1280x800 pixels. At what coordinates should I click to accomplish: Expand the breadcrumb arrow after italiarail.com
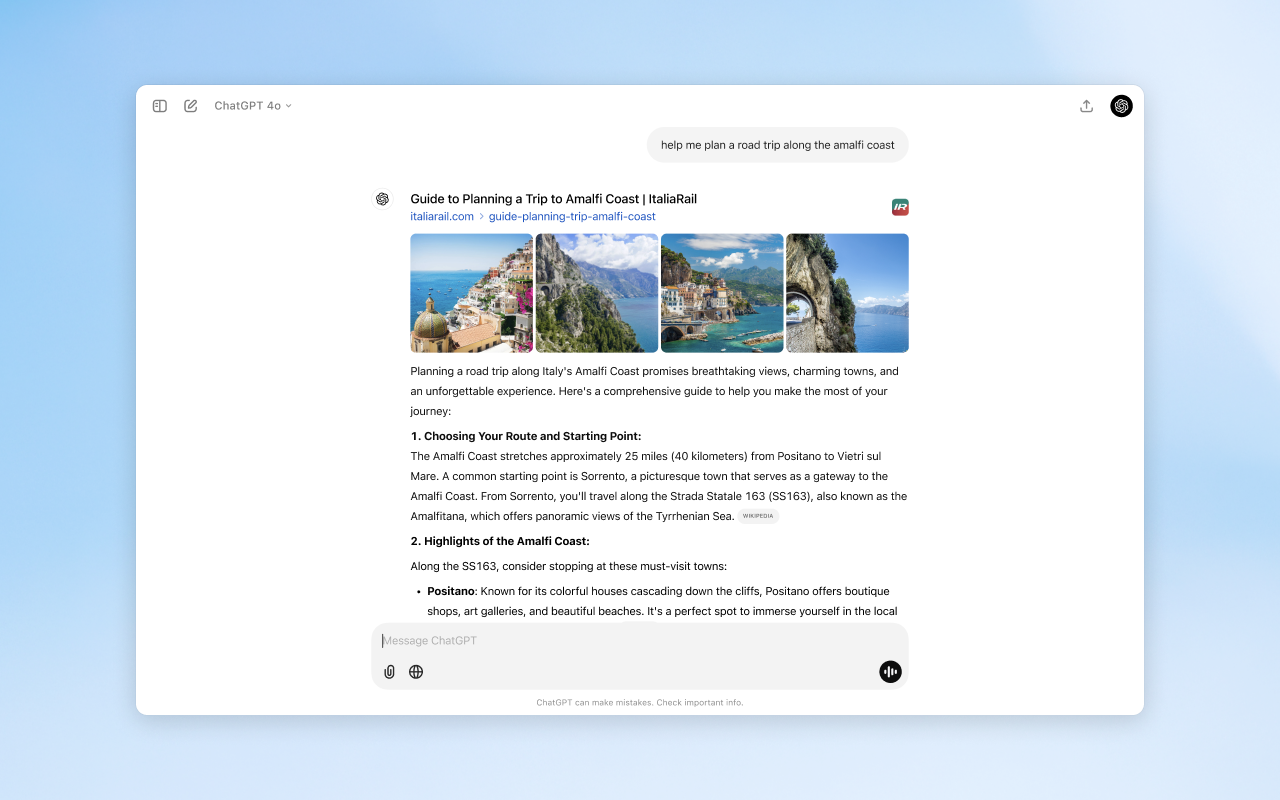481,216
